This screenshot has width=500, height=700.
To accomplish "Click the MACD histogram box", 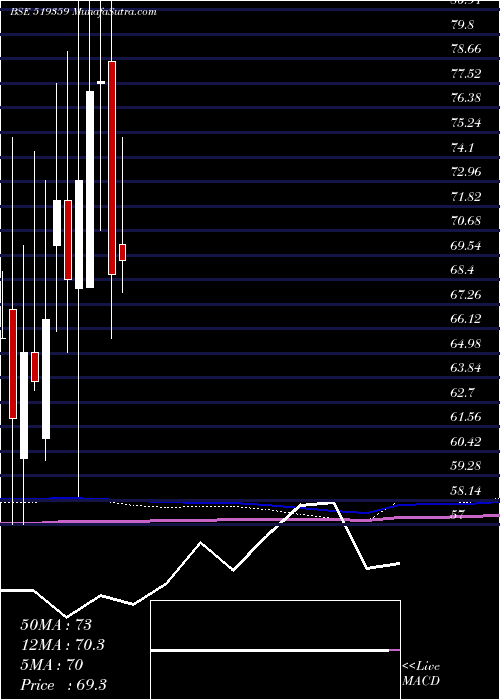I will coord(276,650).
